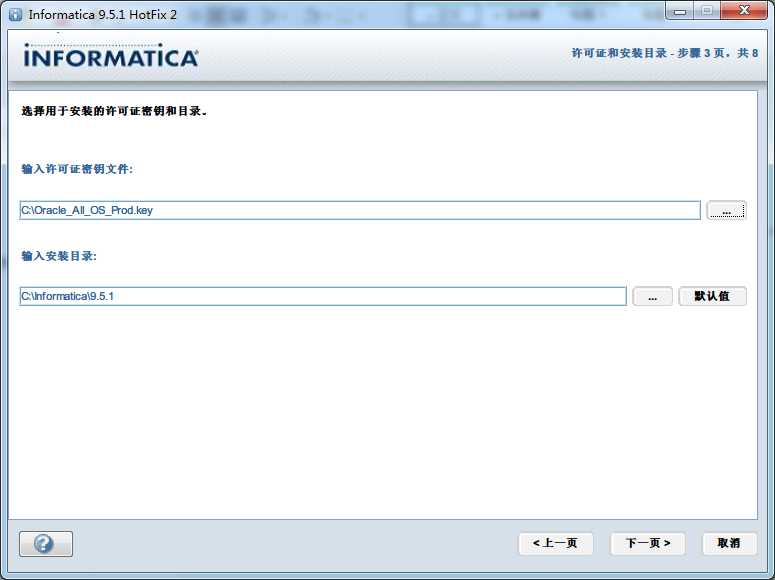775x580 pixels.
Task: Proceed to the next page (下一页)
Action: tap(648, 543)
